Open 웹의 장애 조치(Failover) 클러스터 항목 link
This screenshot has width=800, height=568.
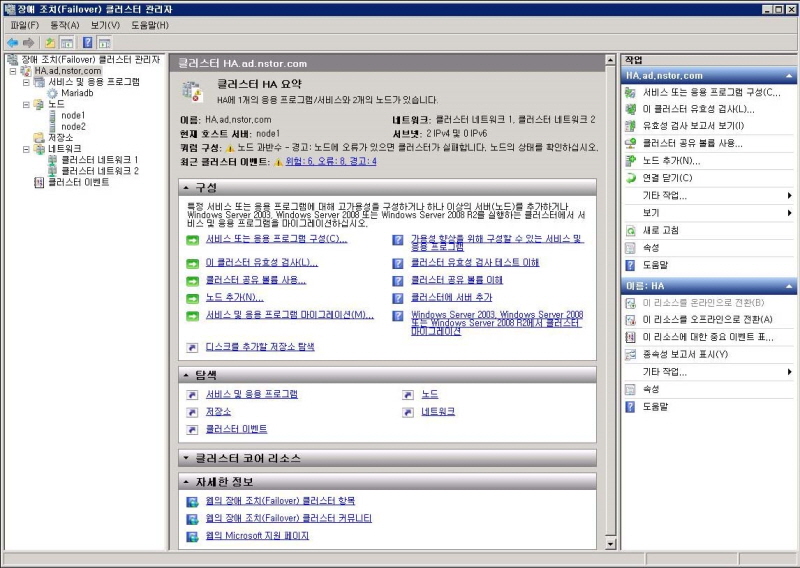pyautogui.click(x=280, y=501)
